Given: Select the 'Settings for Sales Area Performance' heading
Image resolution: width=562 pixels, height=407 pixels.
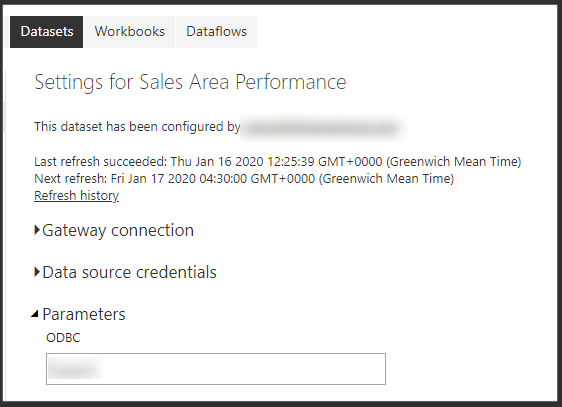Looking at the screenshot, I should 190,82.
